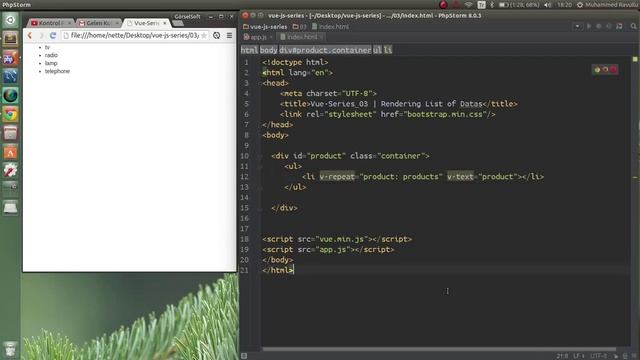Open System Settings wrench icon in launcher

tap(10, 171)
